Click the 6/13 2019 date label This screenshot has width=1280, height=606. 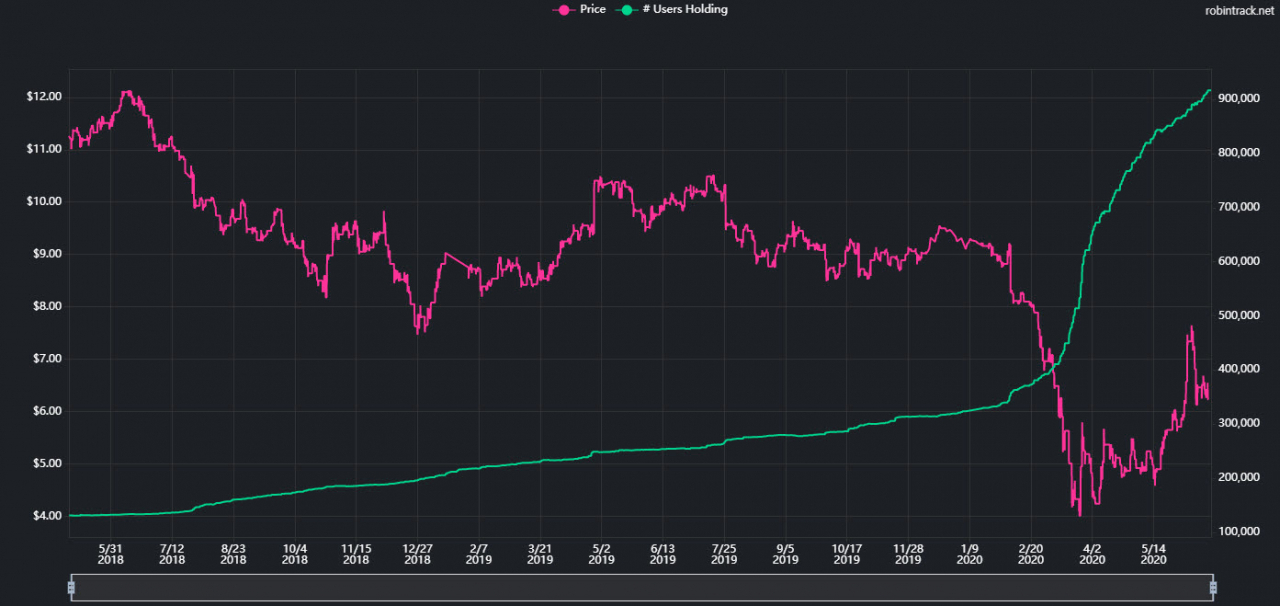(x=663, y=554)
